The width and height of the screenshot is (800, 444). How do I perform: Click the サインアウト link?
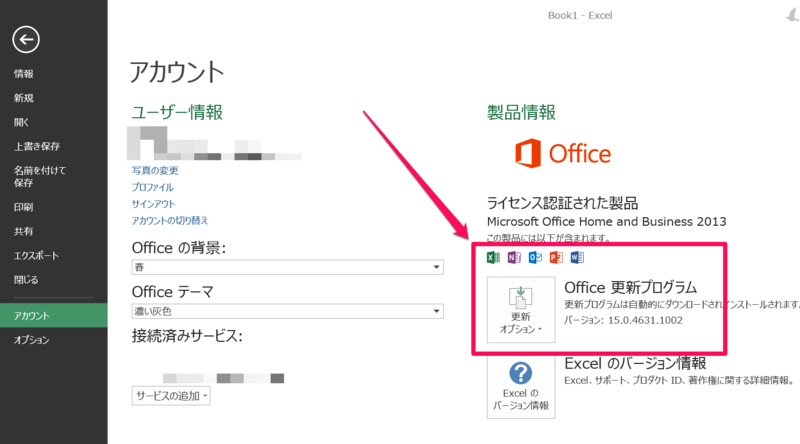(154, 204)
